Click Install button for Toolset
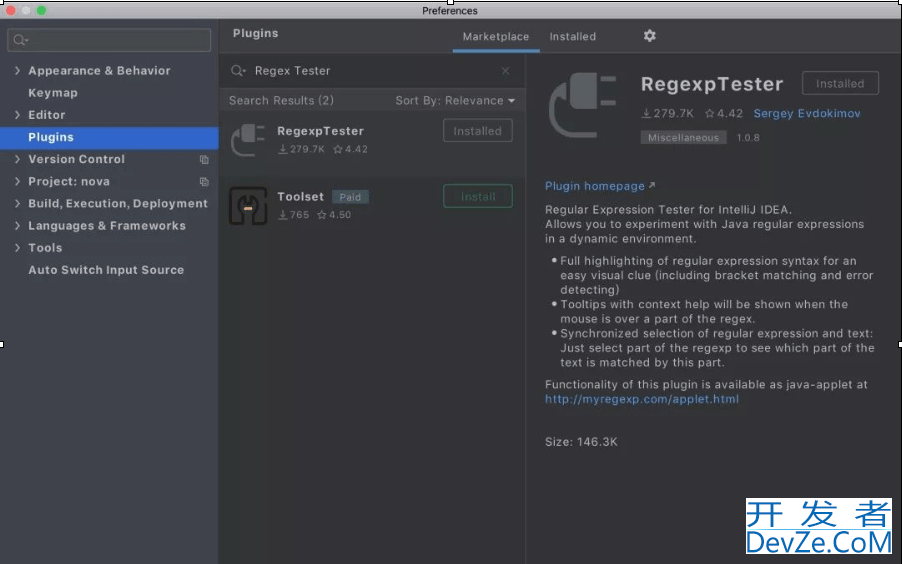The width and height of the screenshot is (902, 564). point(477,196)
